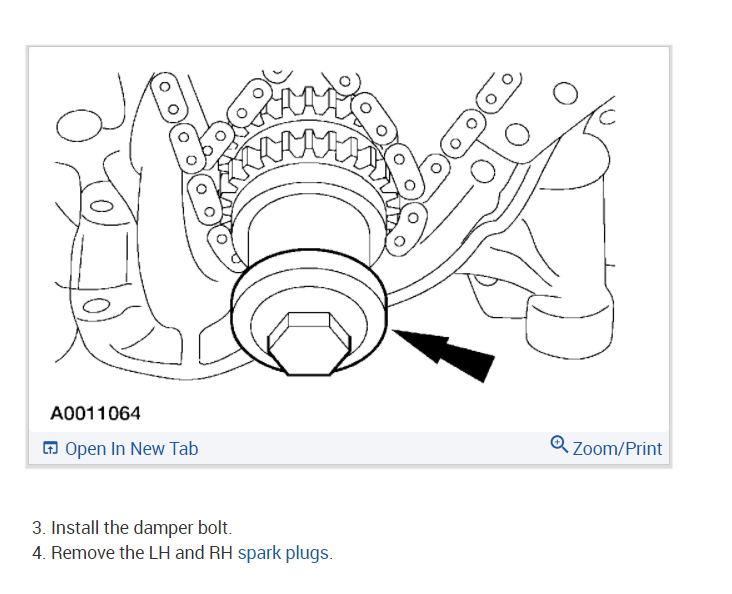This screenshot has width=732, height=594.
Task: Click the hex bolt head in the diagram
Action: (309, 344)
